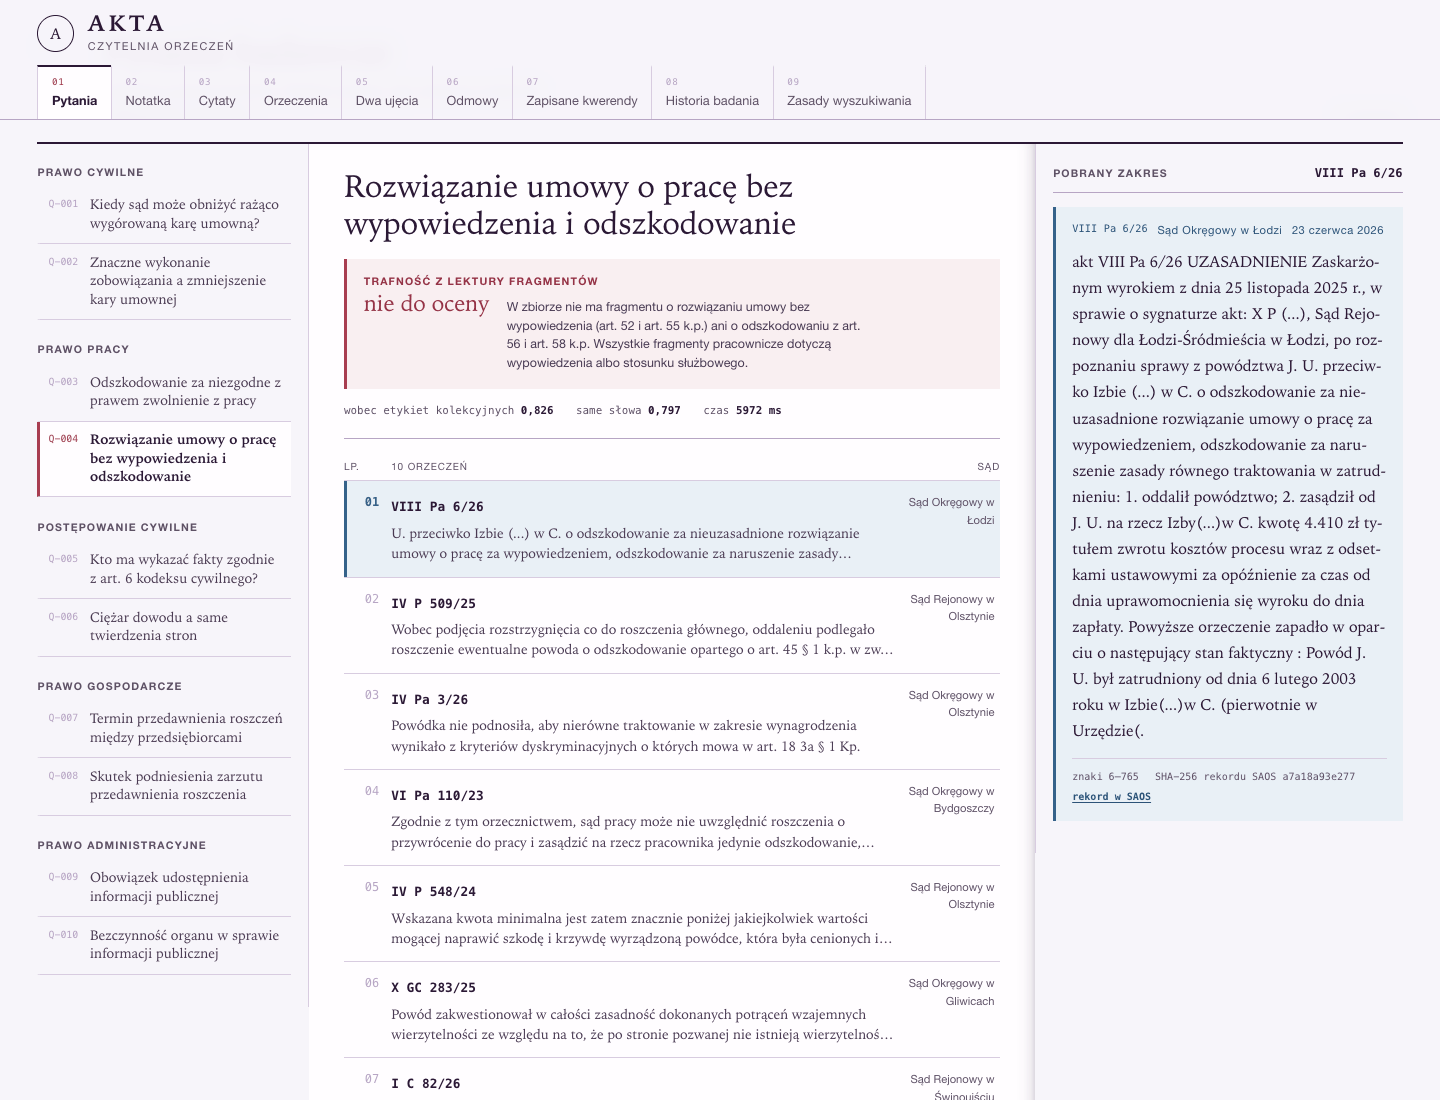Viewport: 1440px width, 1100px height.
Task: Click the AKTA circular logo icon
Action: click(56, 34)
